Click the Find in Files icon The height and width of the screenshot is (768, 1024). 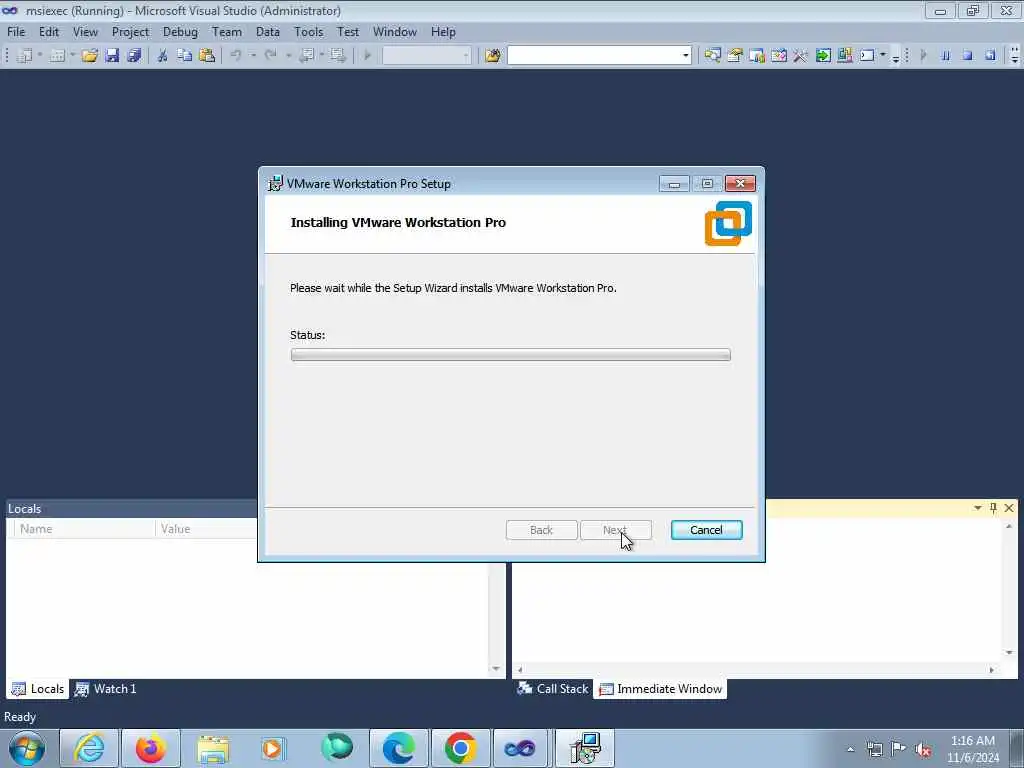(x=492, y=56)
